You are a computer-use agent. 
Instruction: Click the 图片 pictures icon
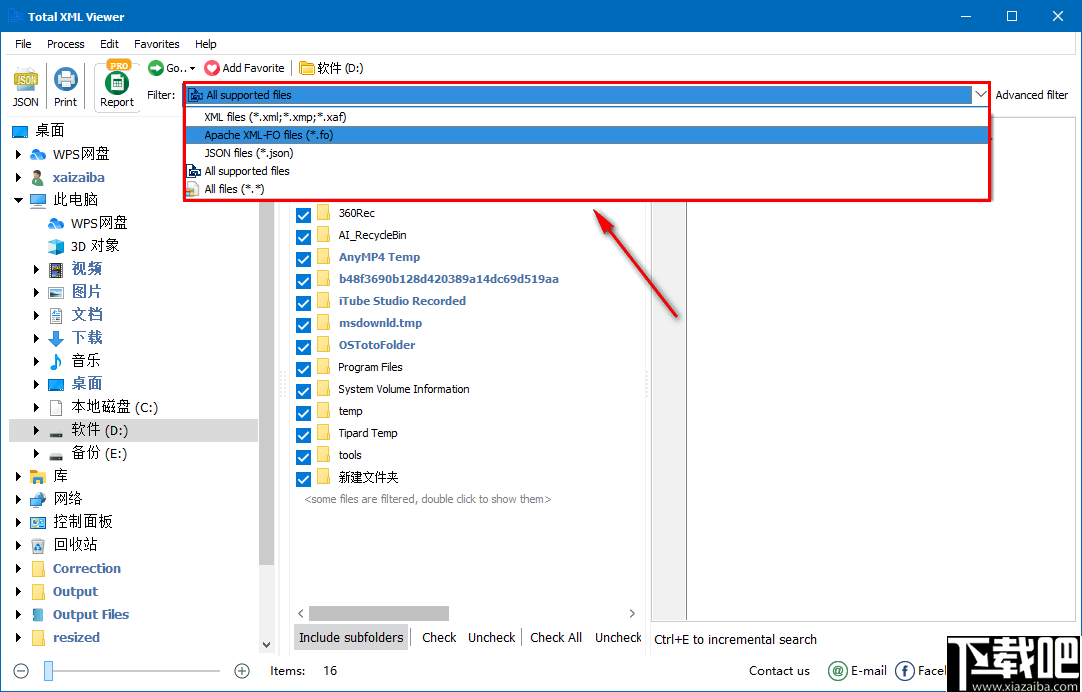[56, 292]
